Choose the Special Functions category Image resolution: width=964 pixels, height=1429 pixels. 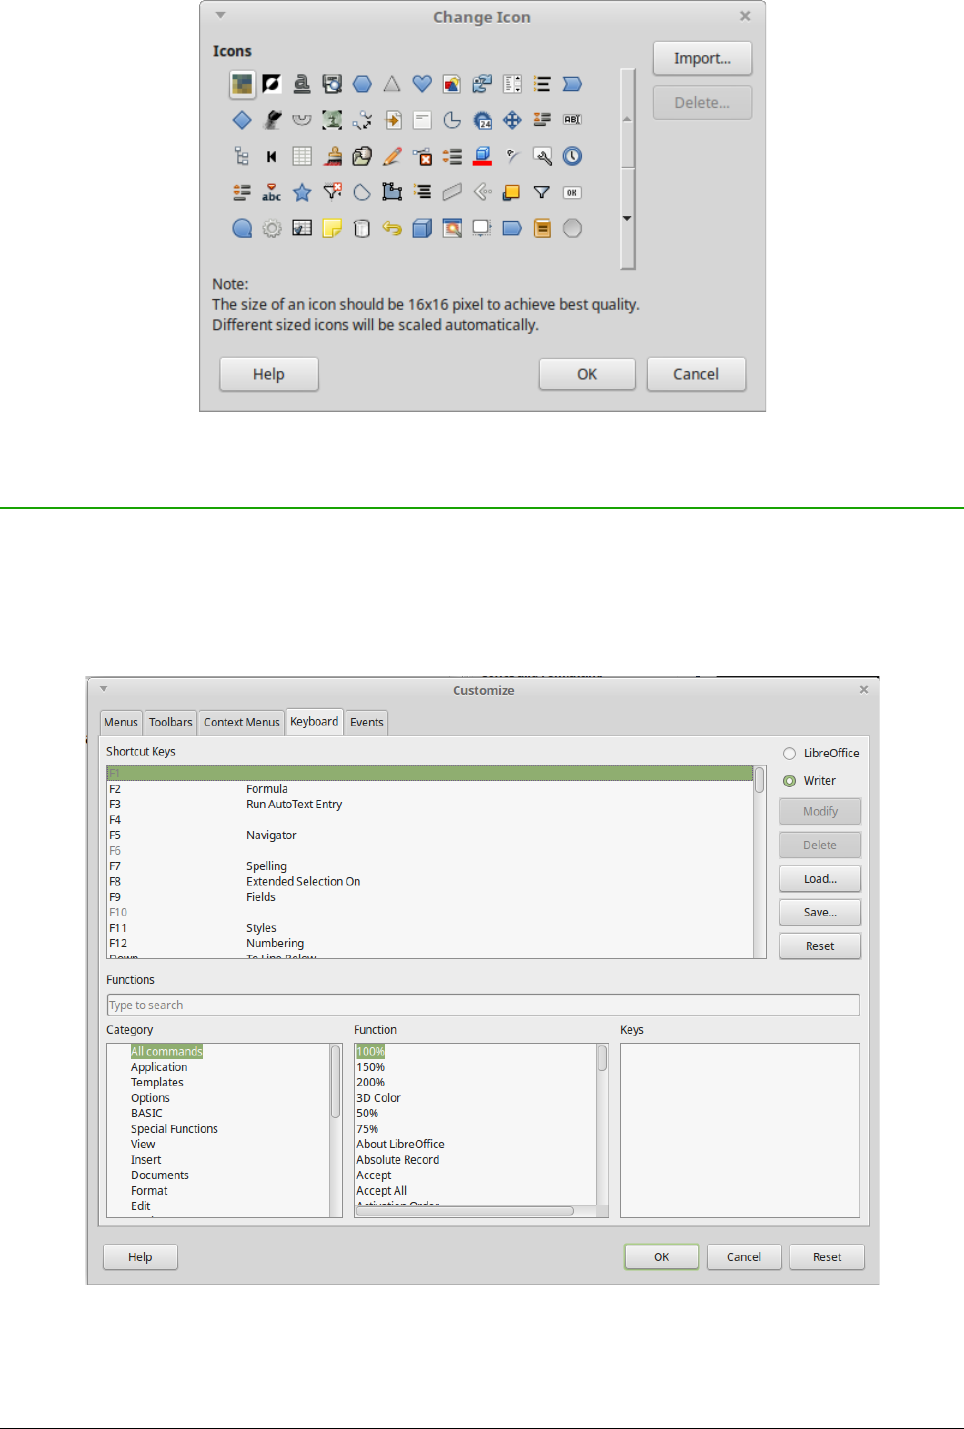tap(174, 1129)
